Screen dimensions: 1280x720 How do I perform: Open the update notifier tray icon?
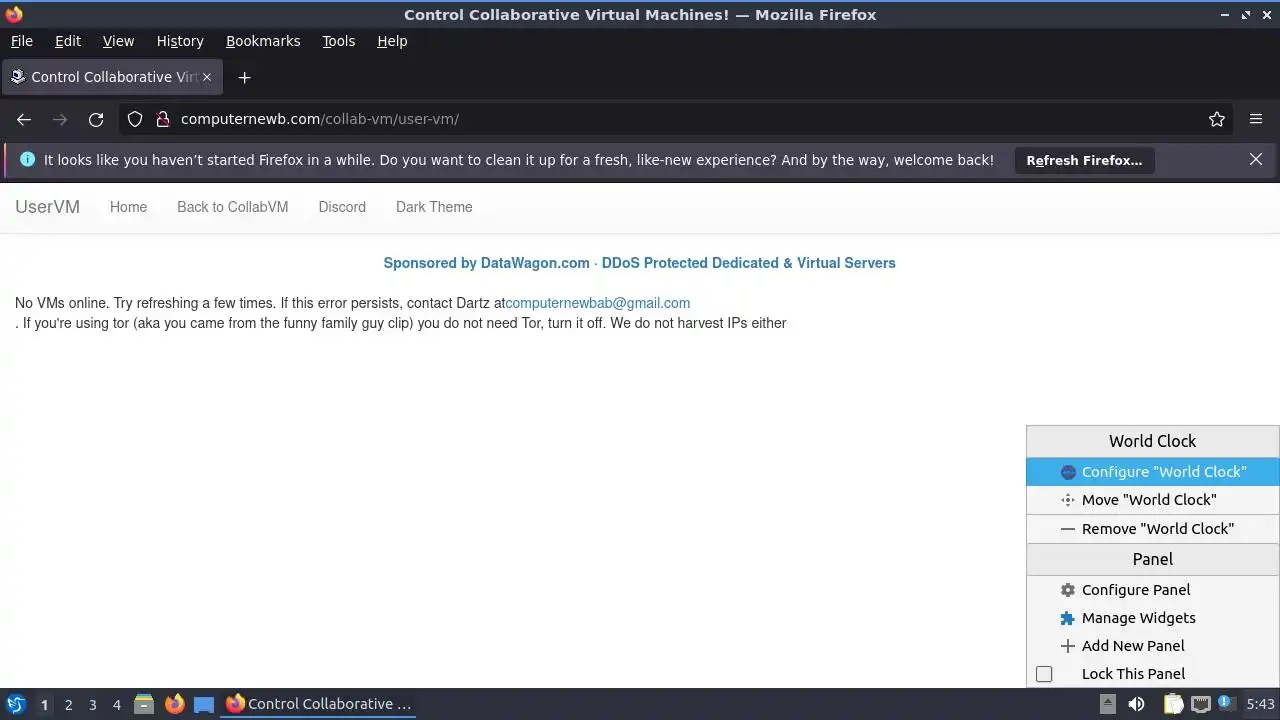(x=1227, y=703)
